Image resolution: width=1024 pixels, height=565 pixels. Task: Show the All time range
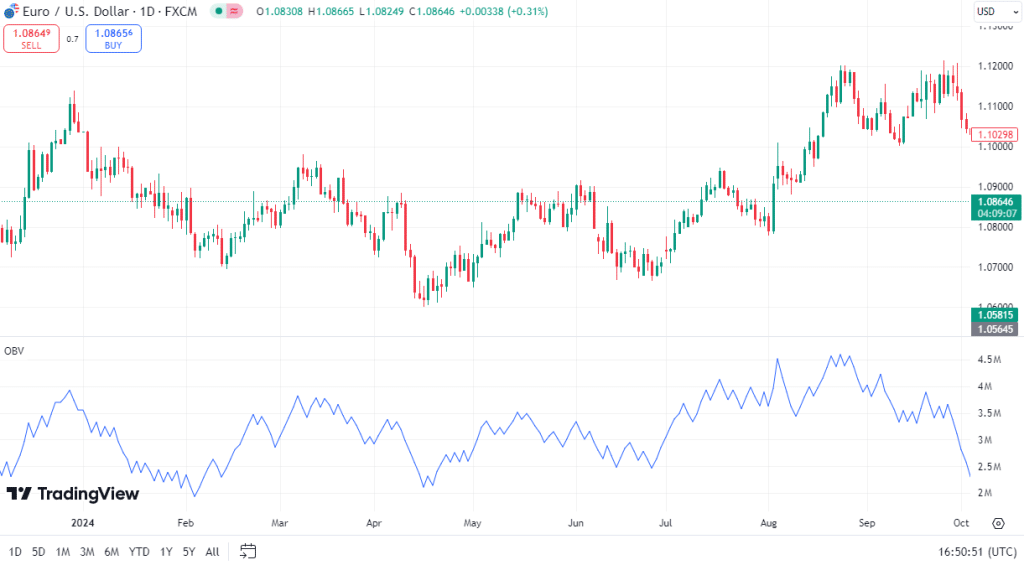click(212, 552)
